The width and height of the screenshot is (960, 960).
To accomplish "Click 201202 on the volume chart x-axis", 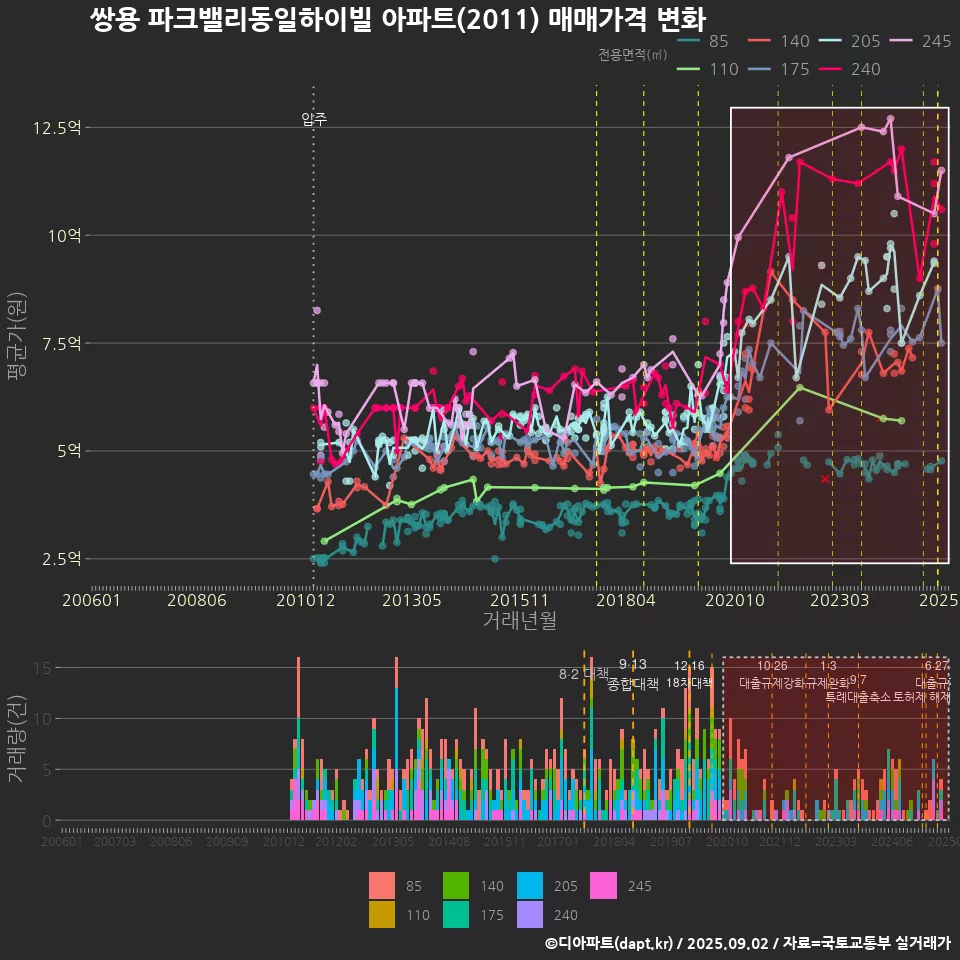I will click(x=336, y=841).
